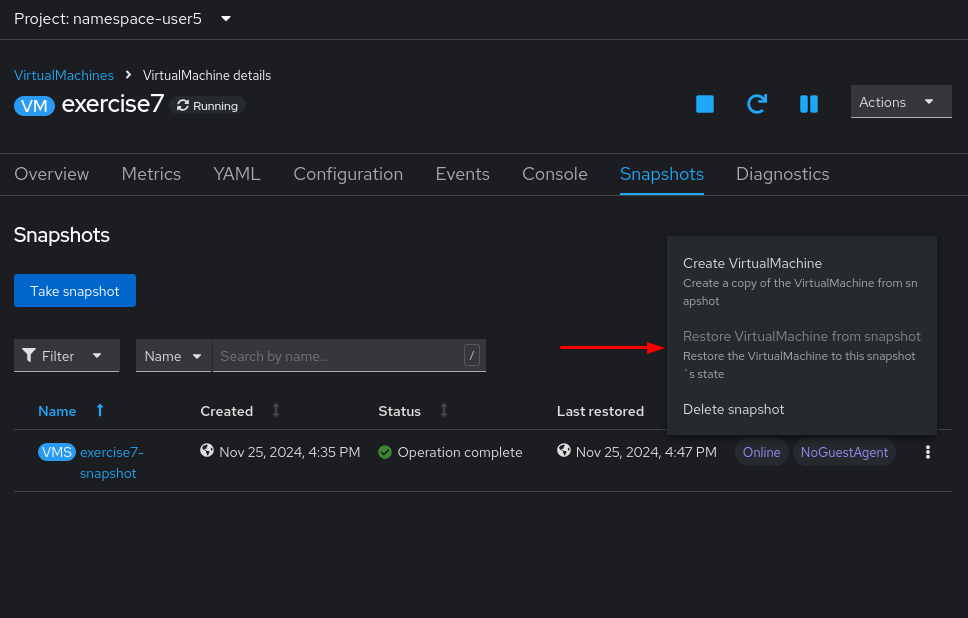Open the Actions dropdown
968x618 pixels.
point(900,102)
